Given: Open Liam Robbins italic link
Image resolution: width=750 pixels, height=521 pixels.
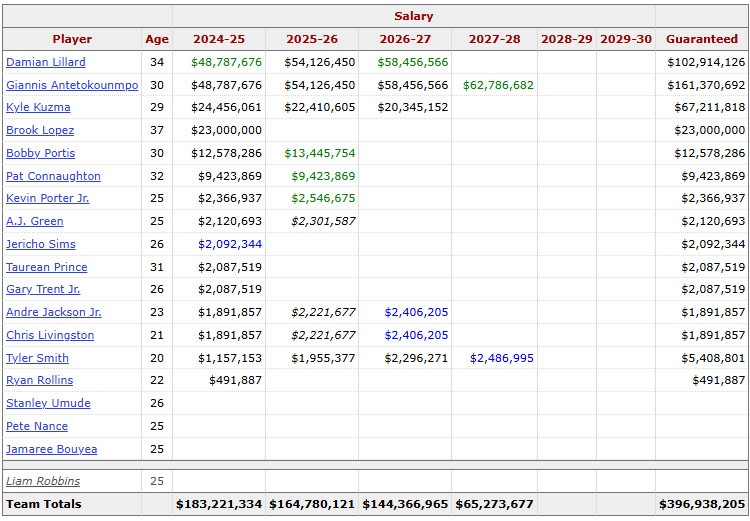Looking at the screenshot, I should (43, 481).
